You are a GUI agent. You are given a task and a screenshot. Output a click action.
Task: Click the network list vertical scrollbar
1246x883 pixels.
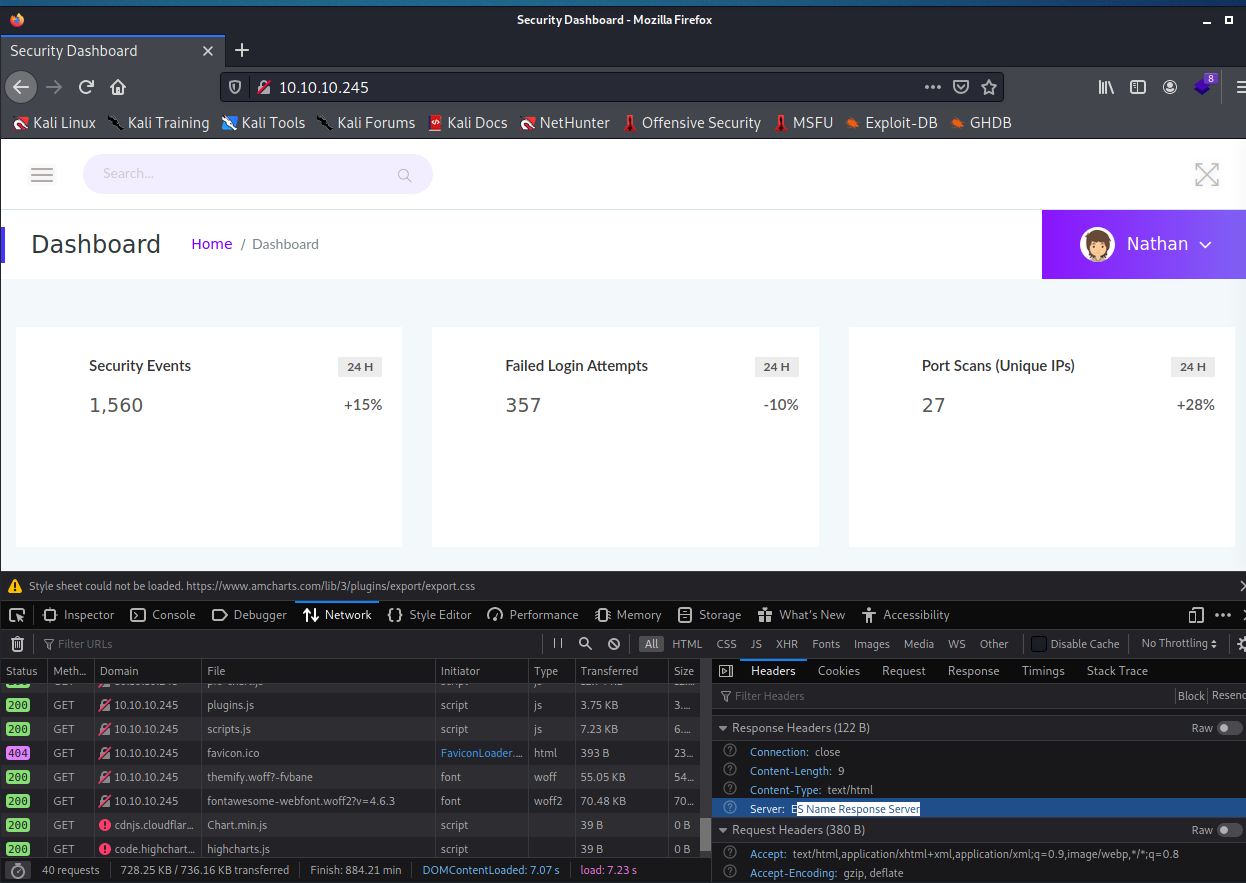704,832
